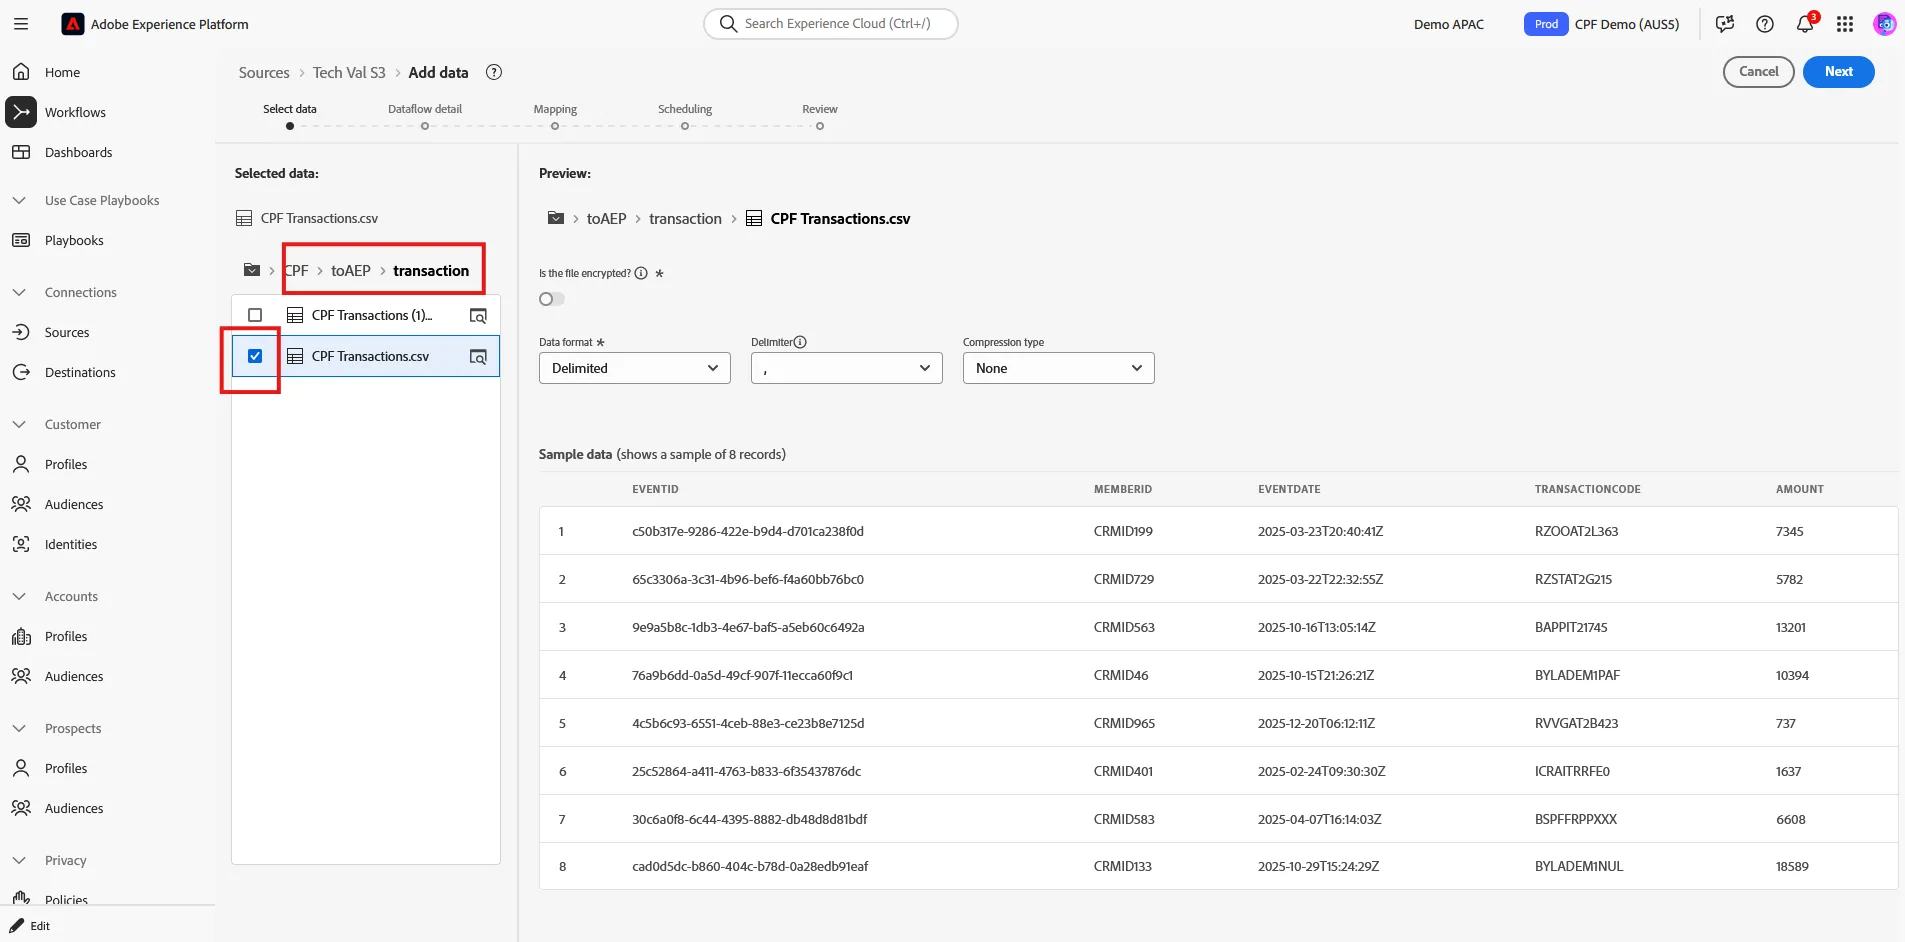Open the hamburger navigation menu
This screenshot has height=942, width=1905.
click(21, 24)
